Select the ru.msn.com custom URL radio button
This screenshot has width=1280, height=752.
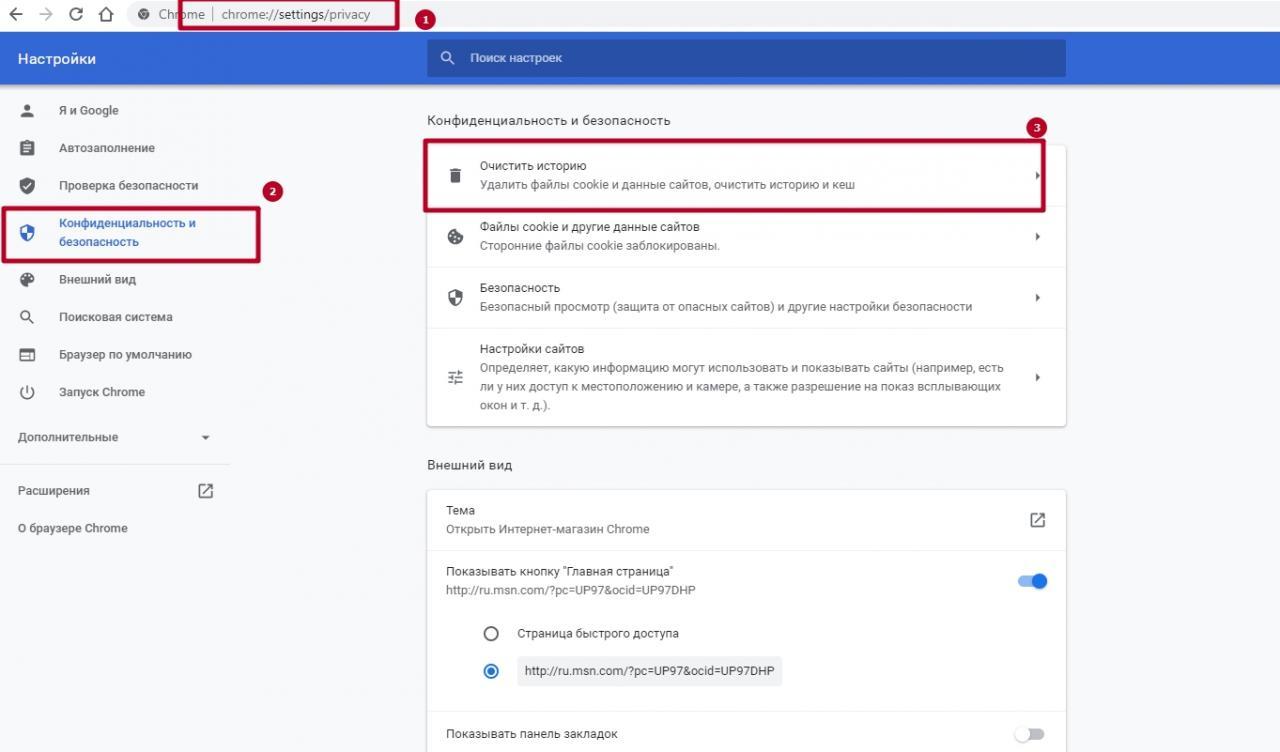click(x=491, y=671)
